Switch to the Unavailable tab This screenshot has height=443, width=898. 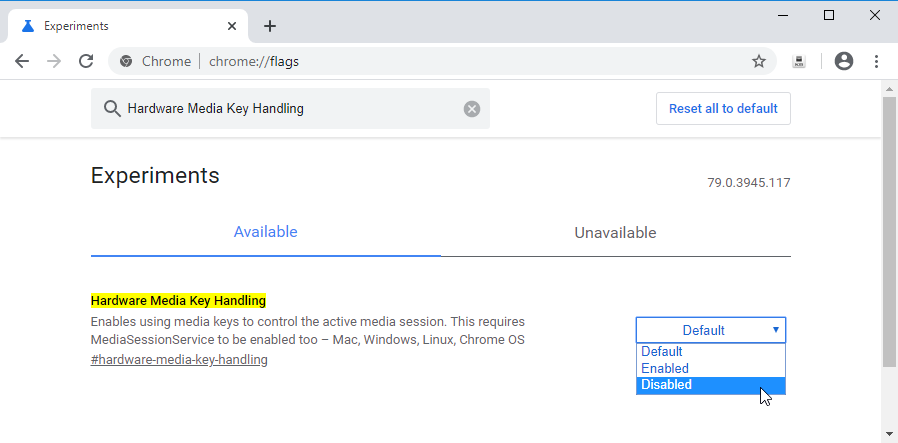(x=615, y=233)
